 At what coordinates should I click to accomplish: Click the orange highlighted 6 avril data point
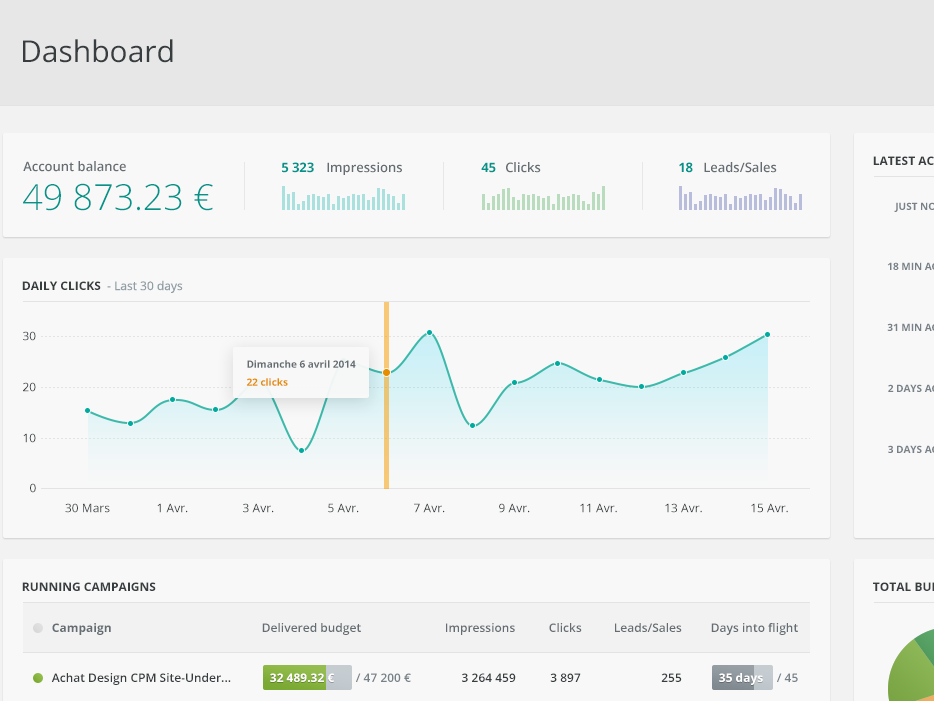click(387, 372)
